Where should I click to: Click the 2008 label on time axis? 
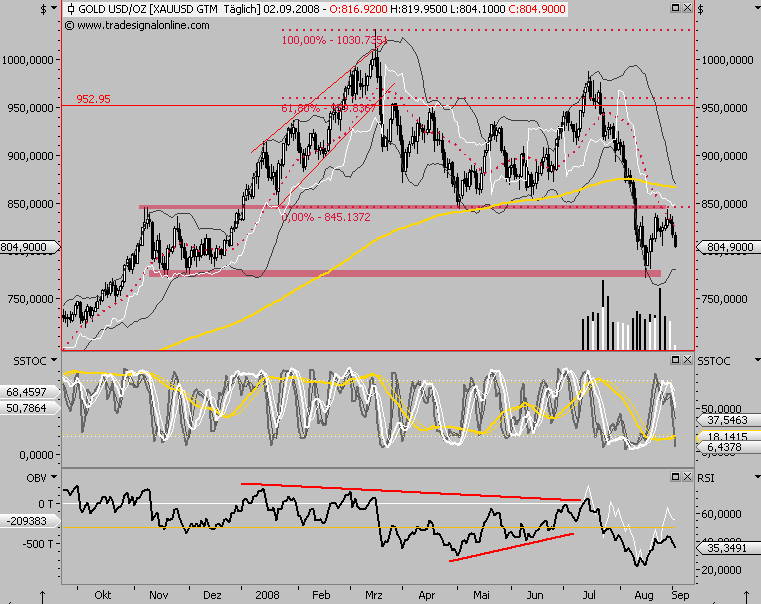(x=267, y=595)
